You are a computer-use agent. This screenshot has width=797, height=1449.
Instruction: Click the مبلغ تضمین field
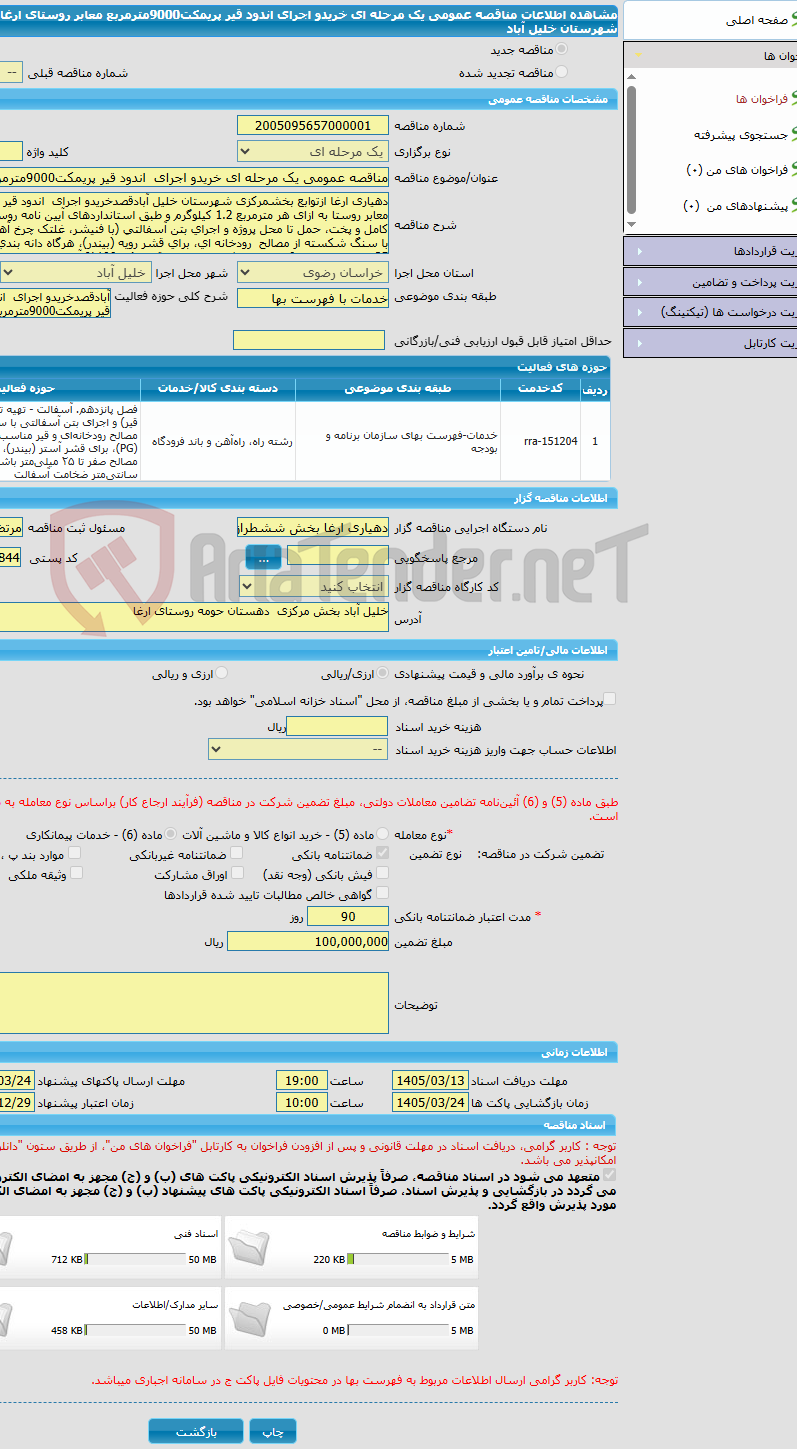coord(308,941)
